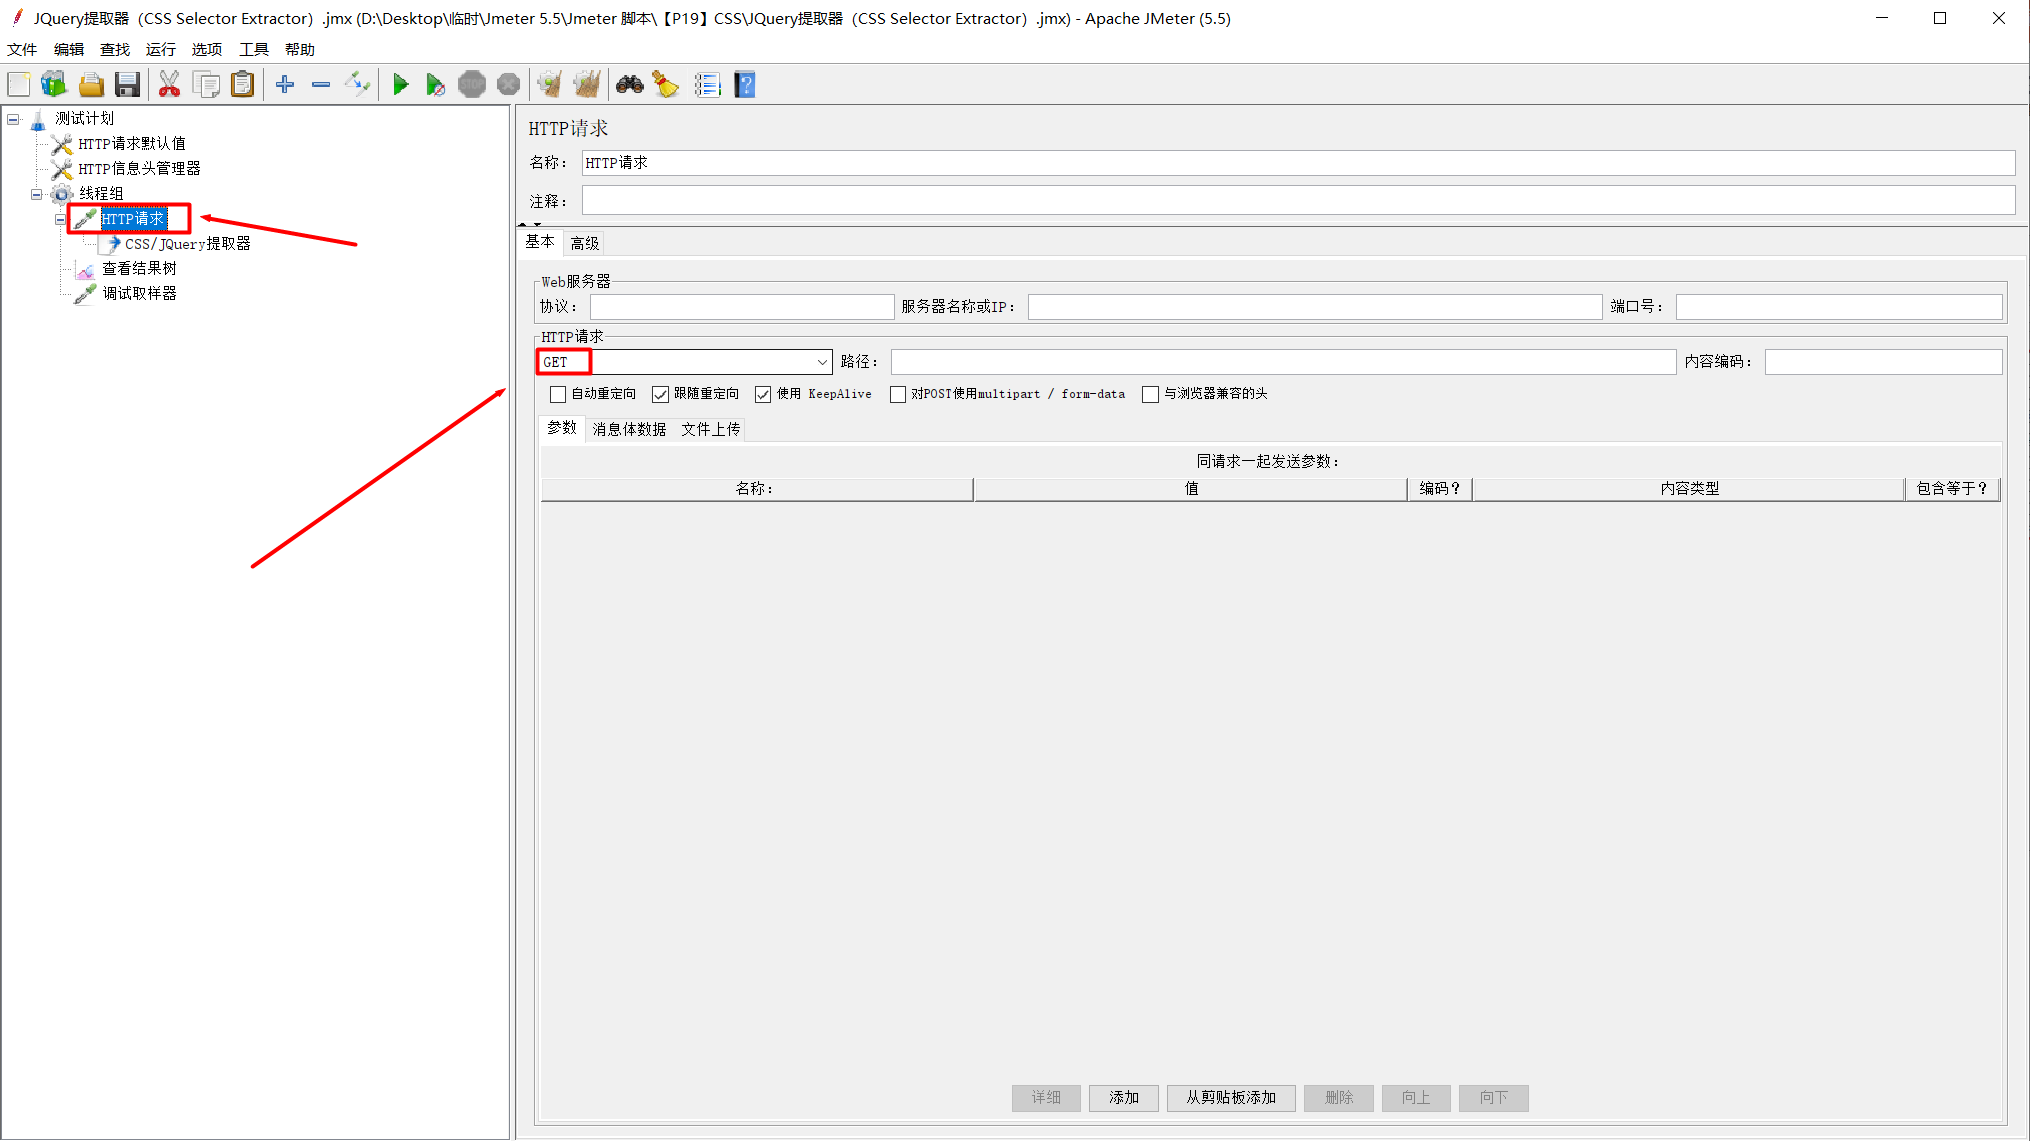Clear results with single broom icon

tap(549, 85)
